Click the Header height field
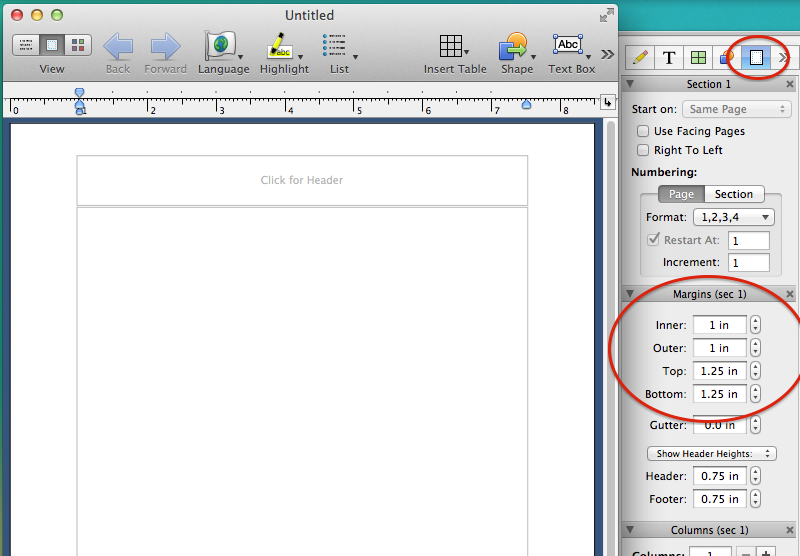Image resolution: width=800 pixels, height=556 pixels. point(719,476)
